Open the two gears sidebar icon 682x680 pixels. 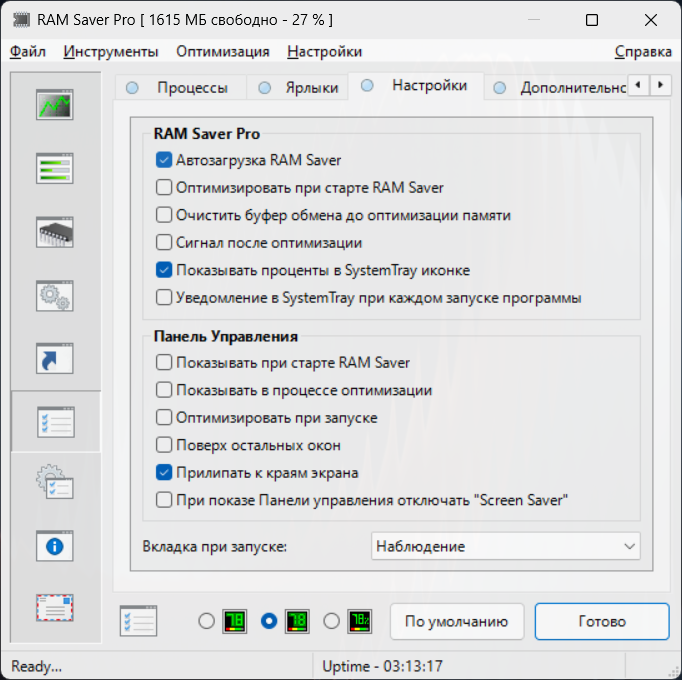pyautogui.click(x=55, y=296)
